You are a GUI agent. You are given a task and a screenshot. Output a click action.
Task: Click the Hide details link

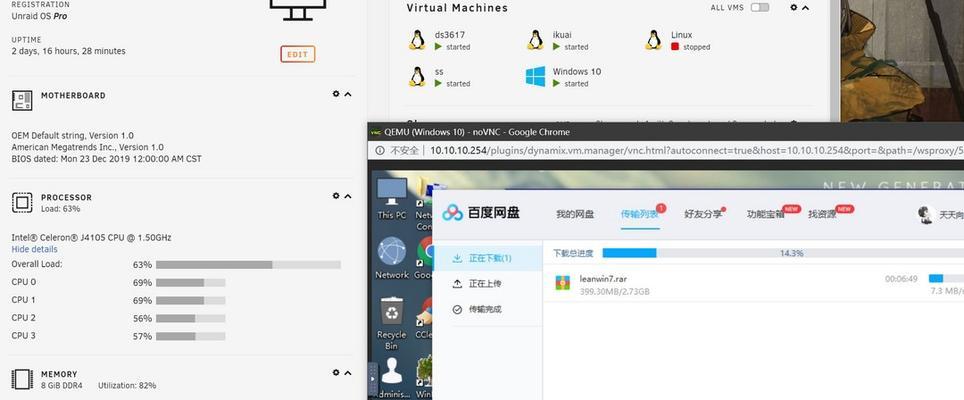34,249
